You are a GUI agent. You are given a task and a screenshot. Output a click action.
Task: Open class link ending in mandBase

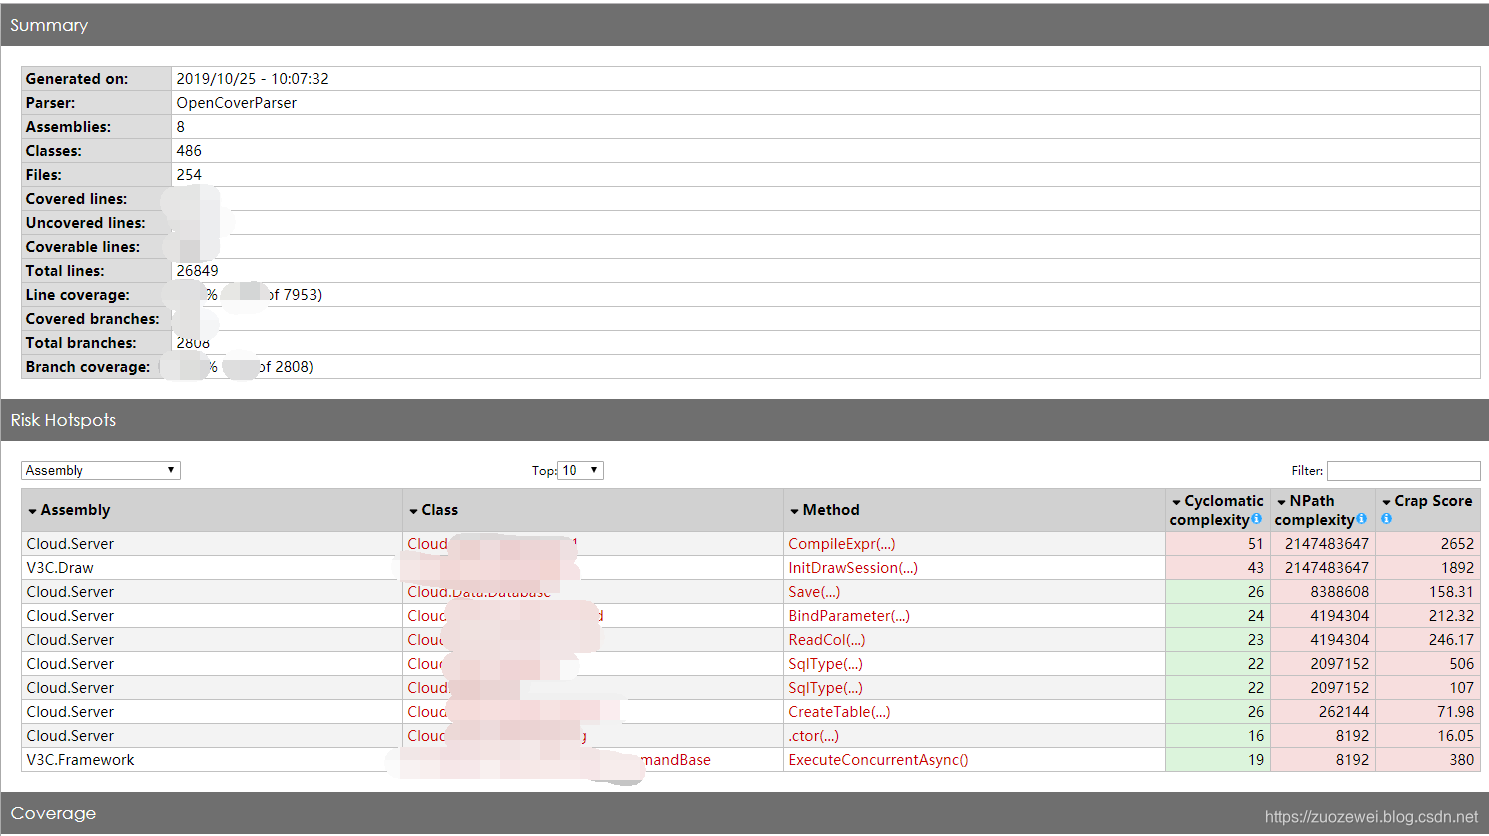click(676, 760)
